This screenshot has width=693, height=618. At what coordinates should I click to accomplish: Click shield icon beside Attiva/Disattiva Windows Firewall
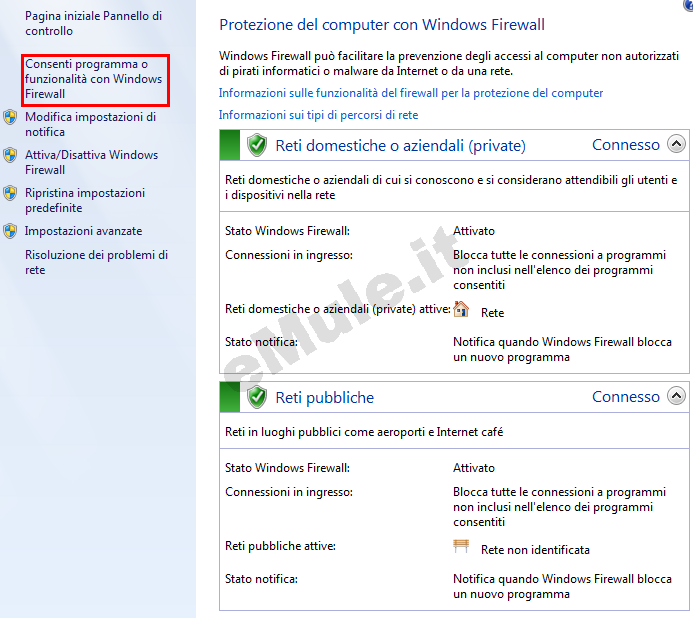10,156
